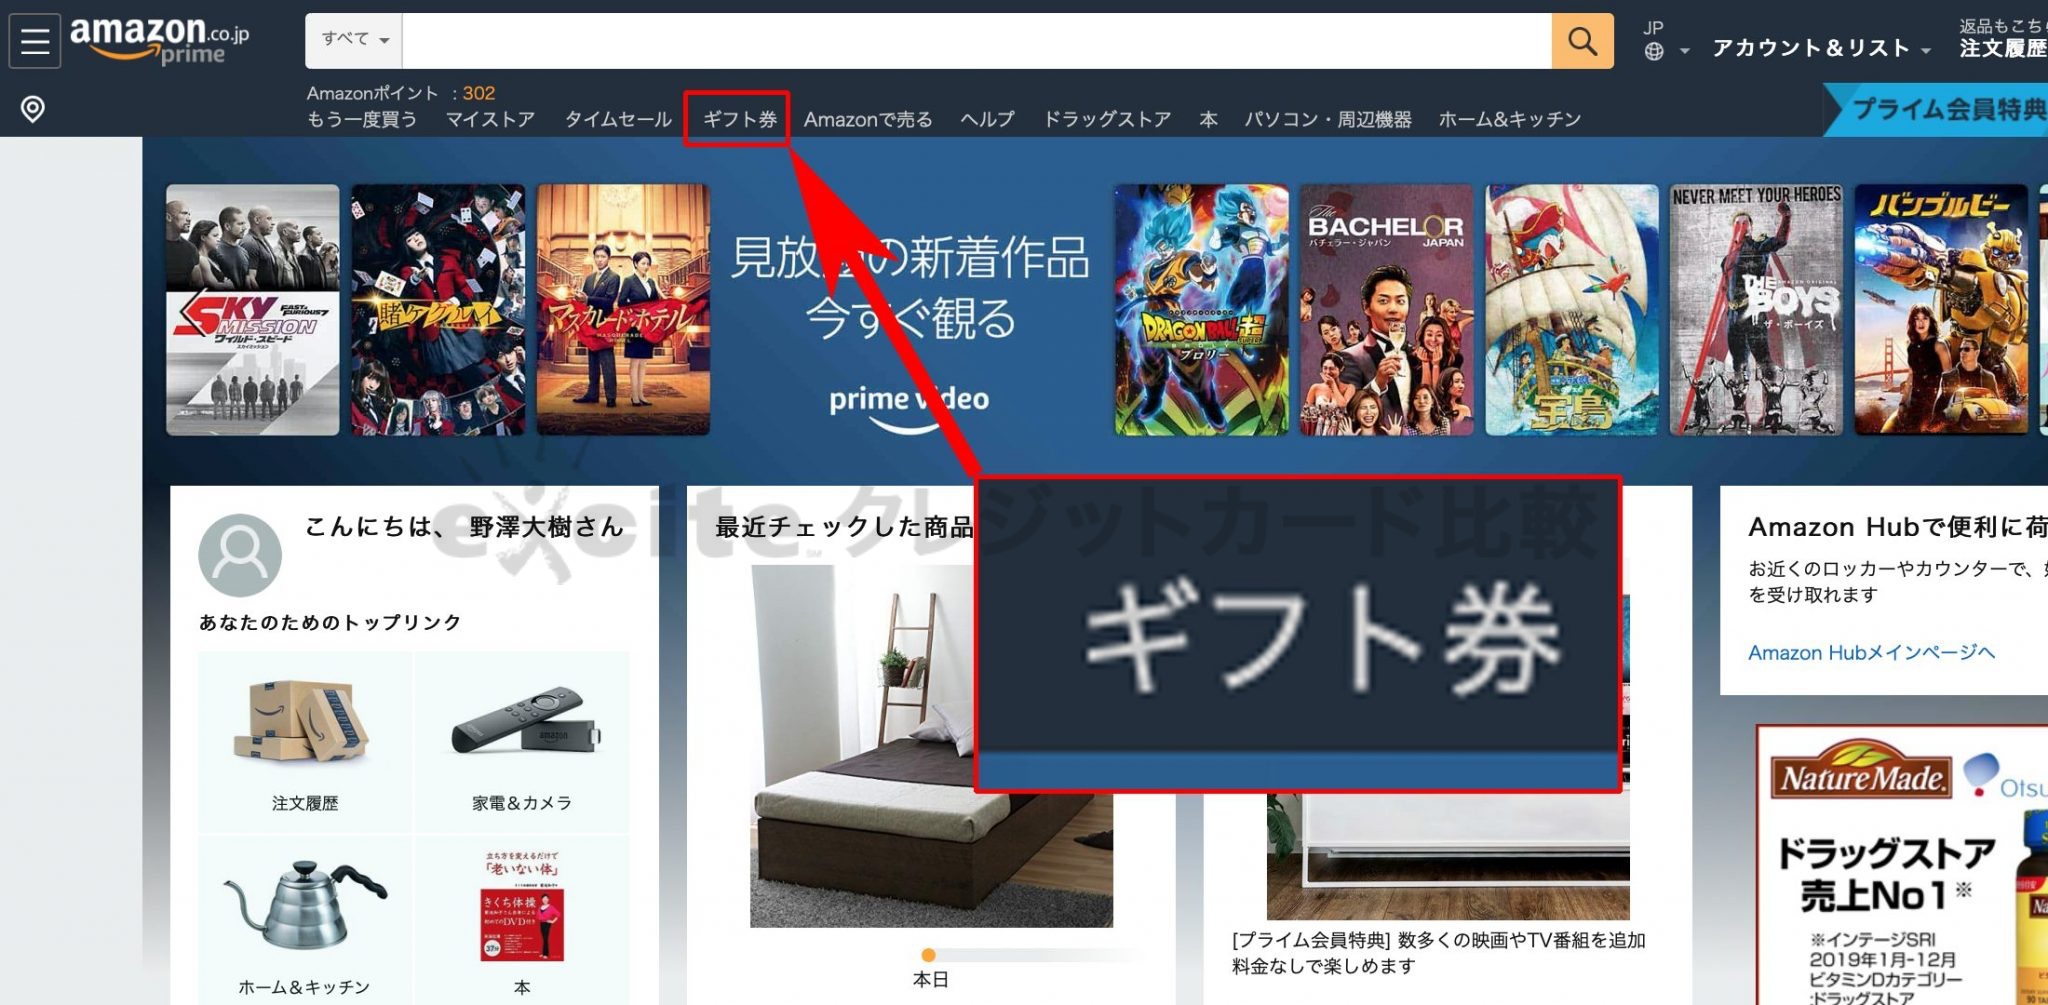This screenshot has height=1005, width=2048.
Task: Click the Amazon Hubメインページへ link
Action: (1871, 652)
